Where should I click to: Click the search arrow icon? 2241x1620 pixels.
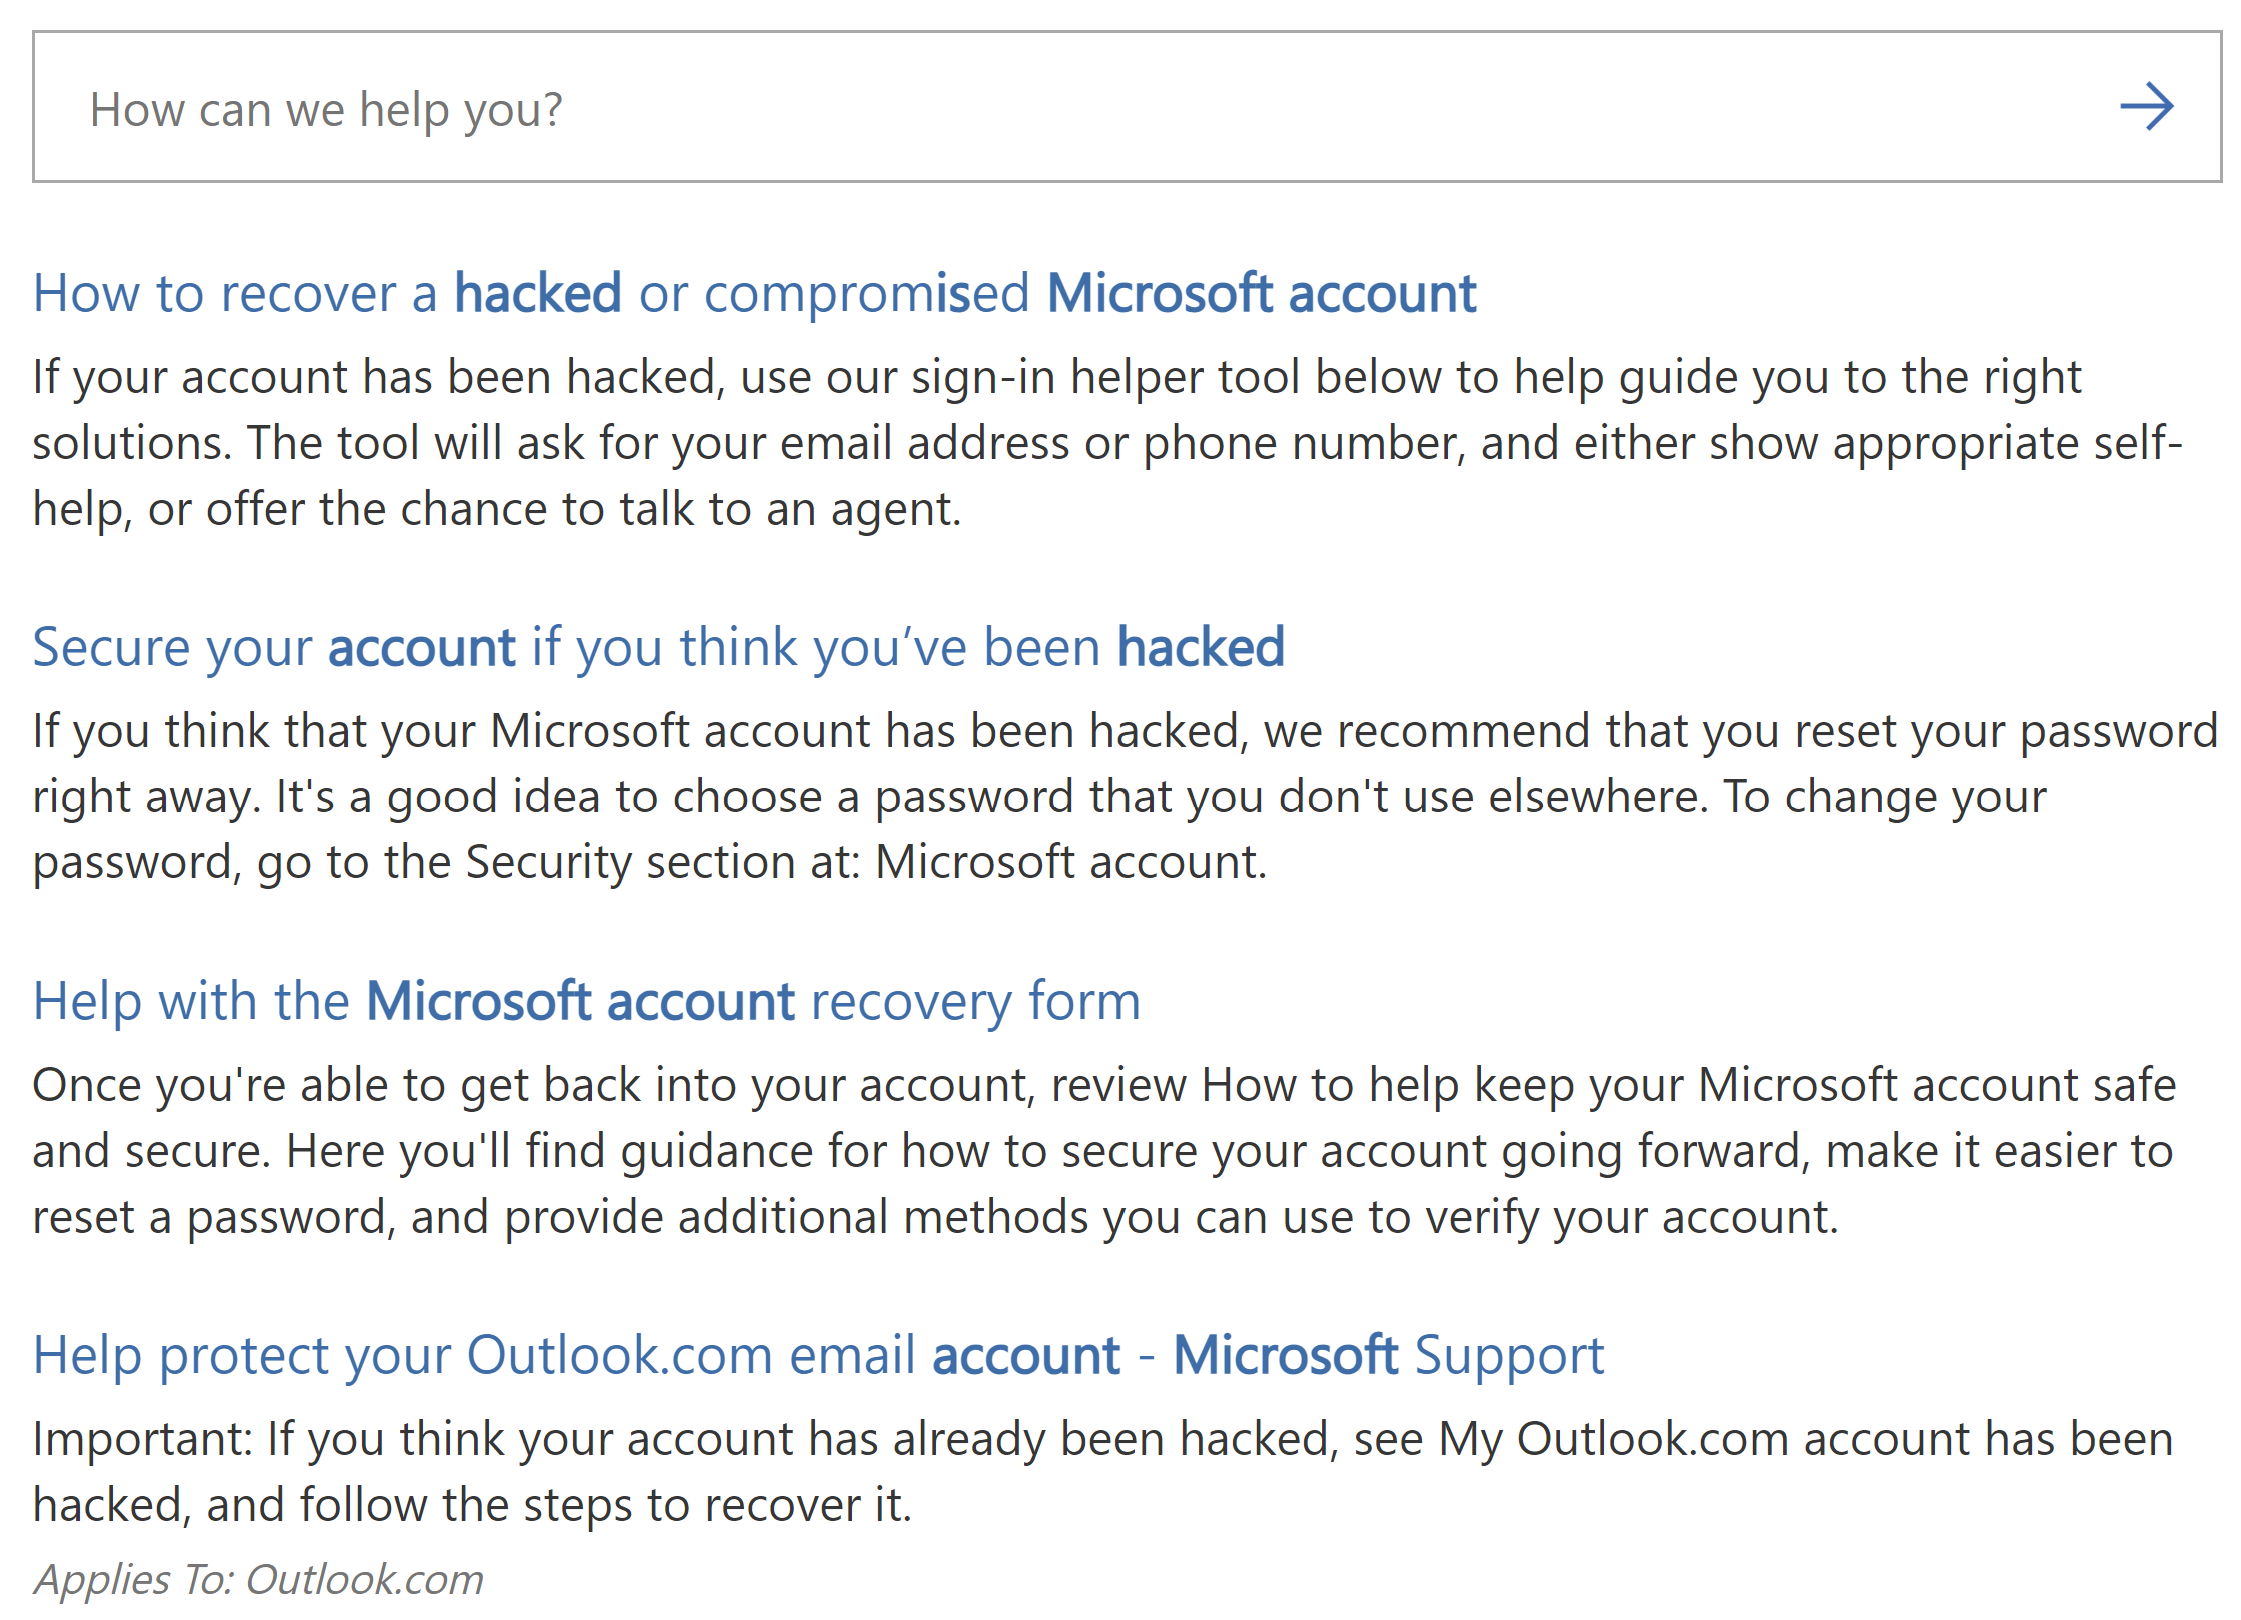point(2146,107)
